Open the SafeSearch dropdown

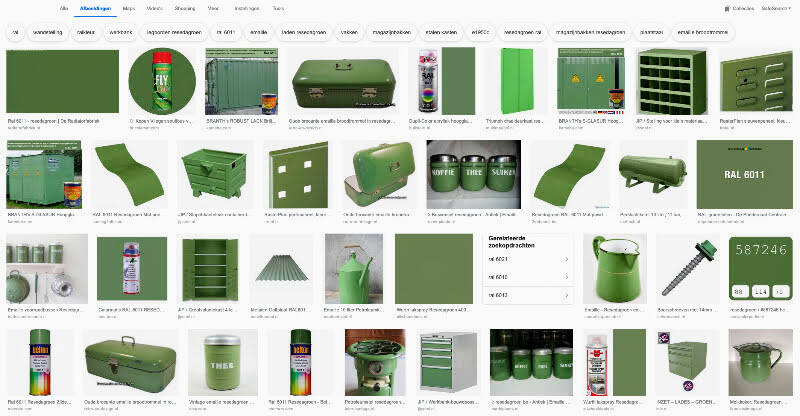(x=777, y=9)
